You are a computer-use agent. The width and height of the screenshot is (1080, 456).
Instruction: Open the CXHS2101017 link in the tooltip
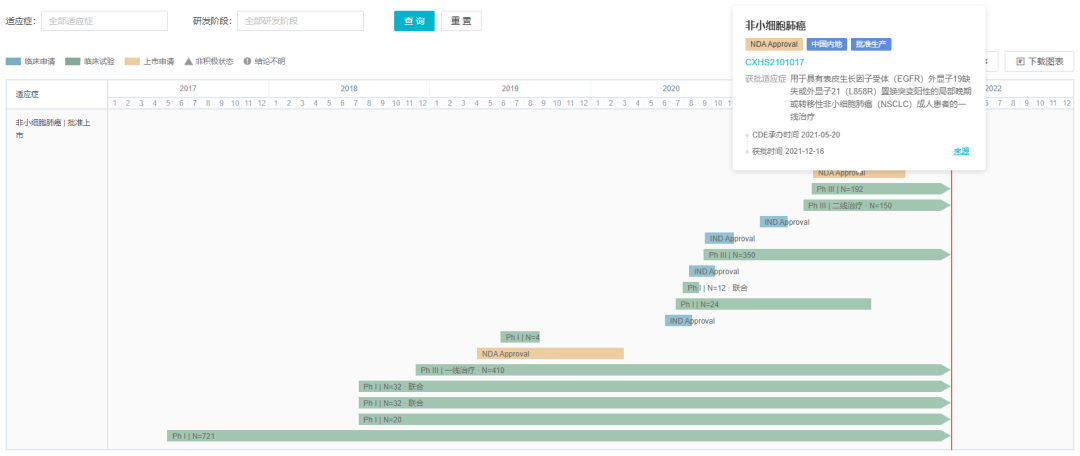coord(774,62)
